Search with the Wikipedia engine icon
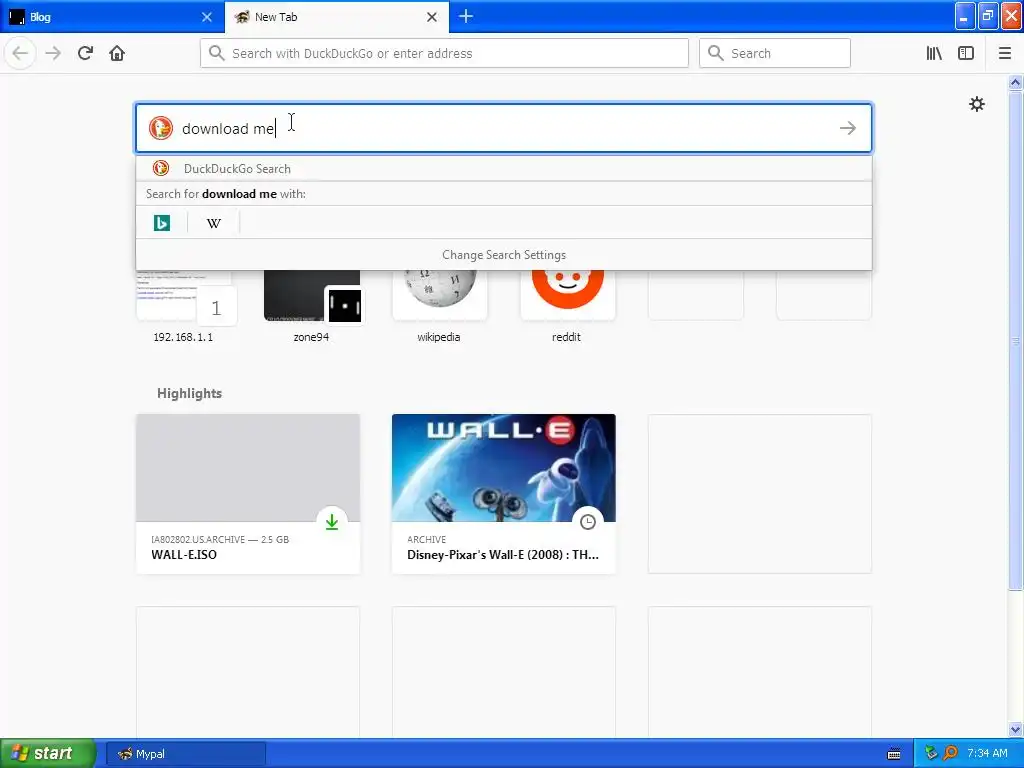 [x=214, y=223]
